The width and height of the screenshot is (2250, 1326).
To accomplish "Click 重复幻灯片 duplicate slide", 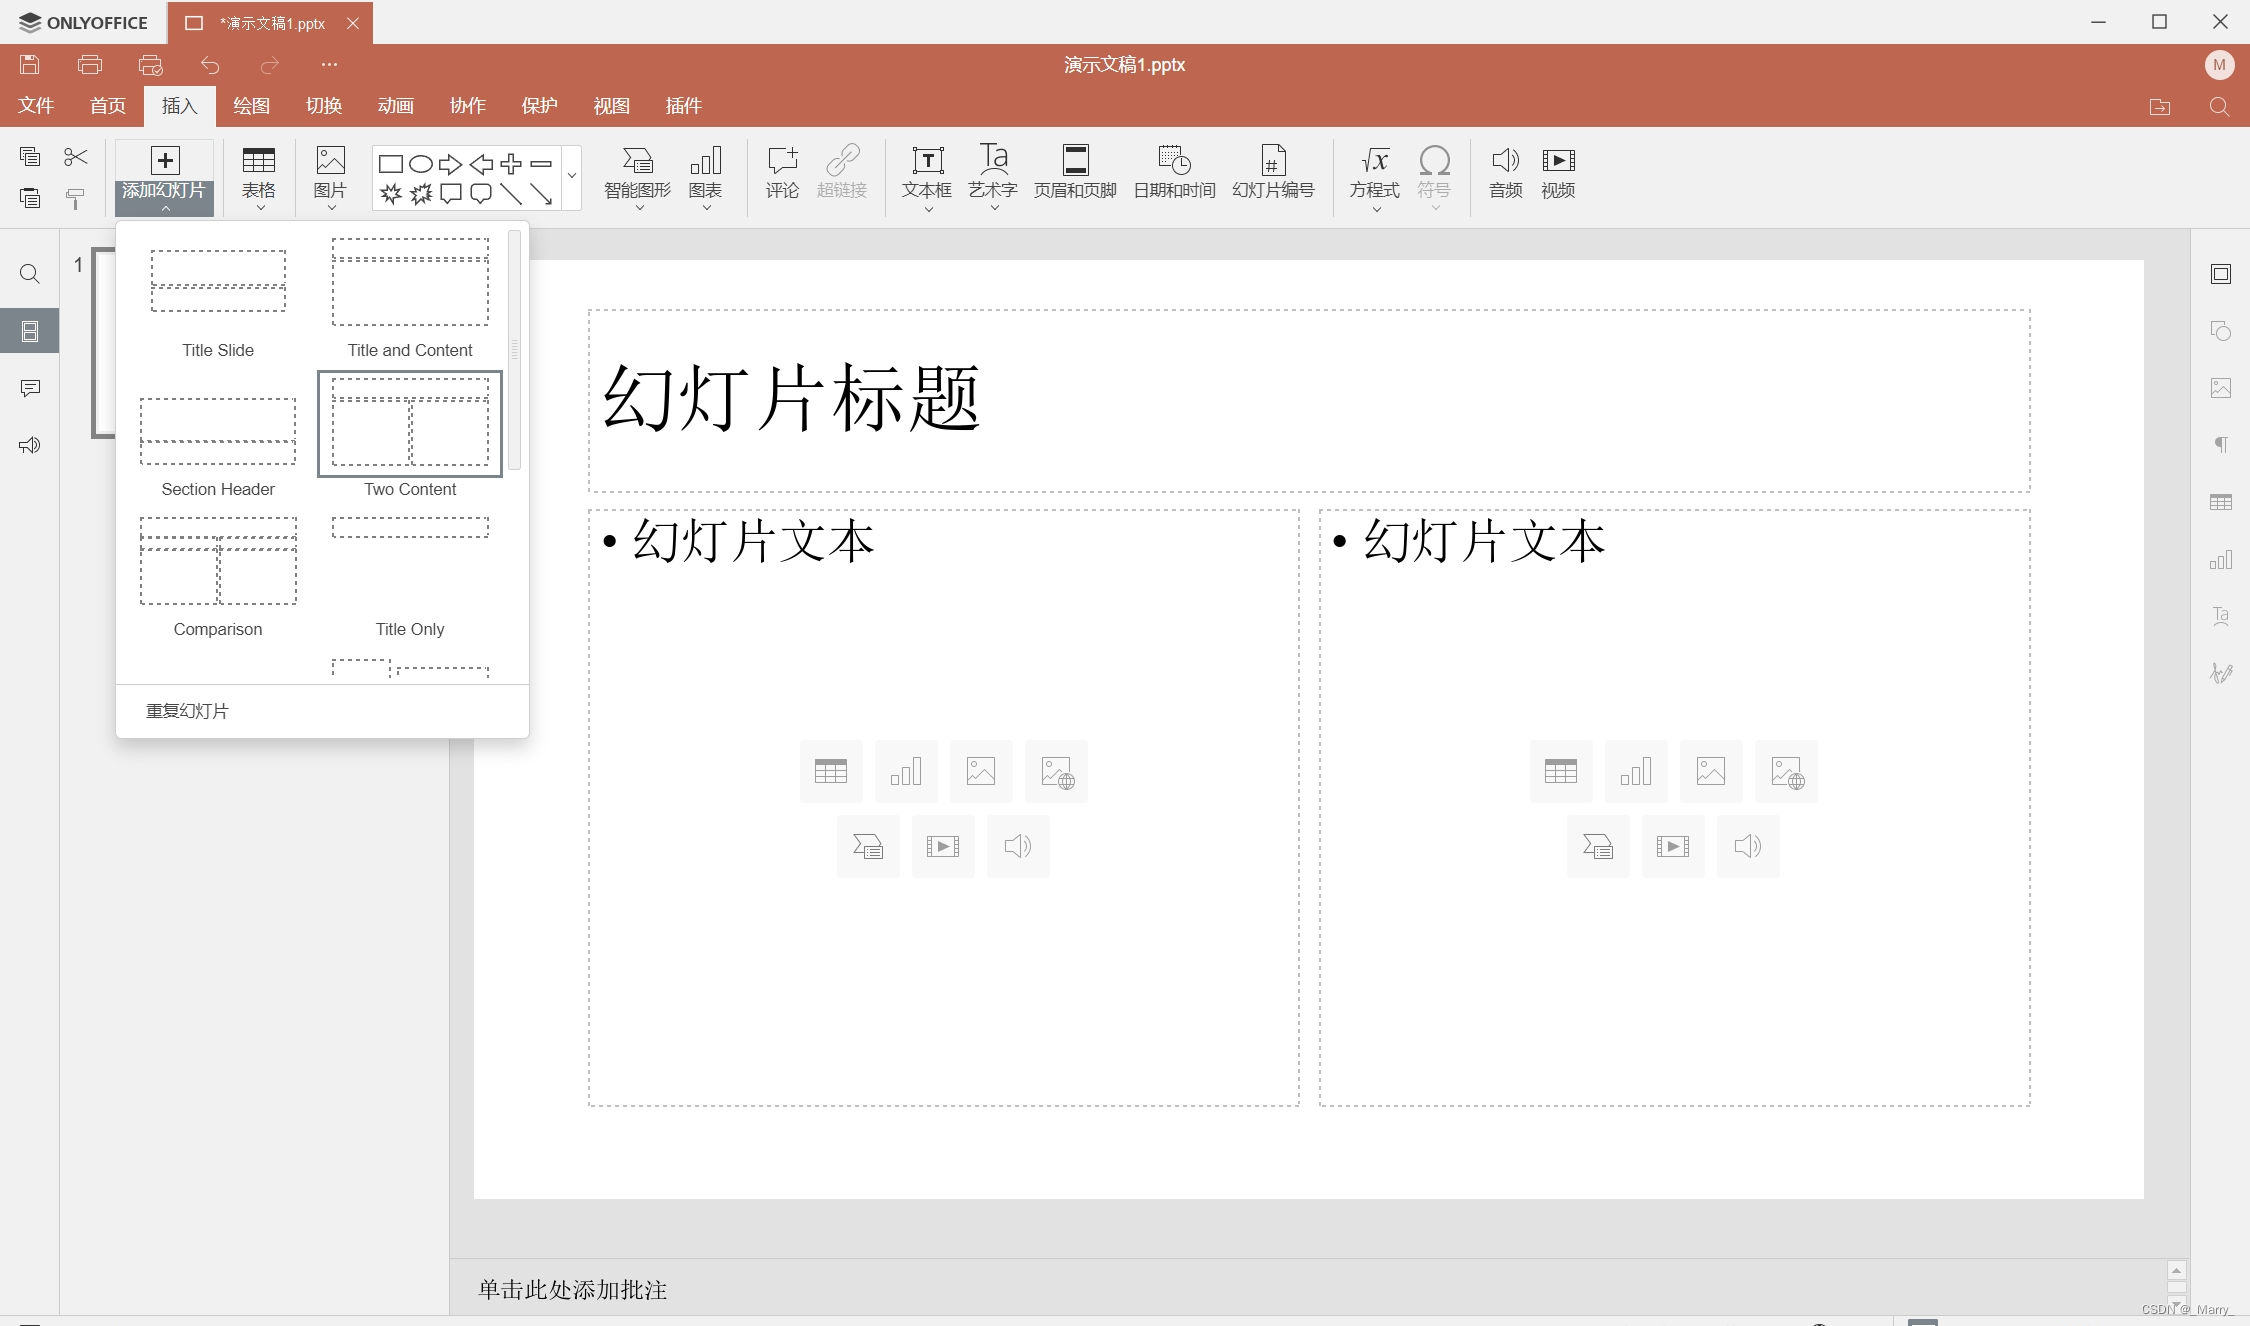I will pos(188,711).
